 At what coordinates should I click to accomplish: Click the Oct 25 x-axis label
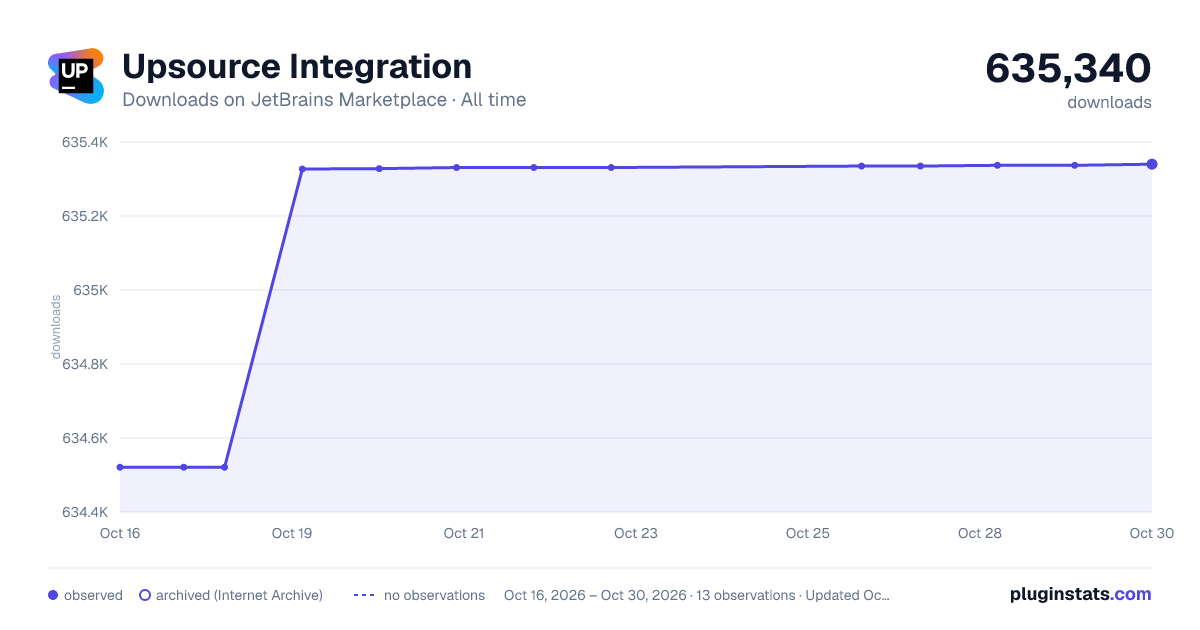point(808,533)
